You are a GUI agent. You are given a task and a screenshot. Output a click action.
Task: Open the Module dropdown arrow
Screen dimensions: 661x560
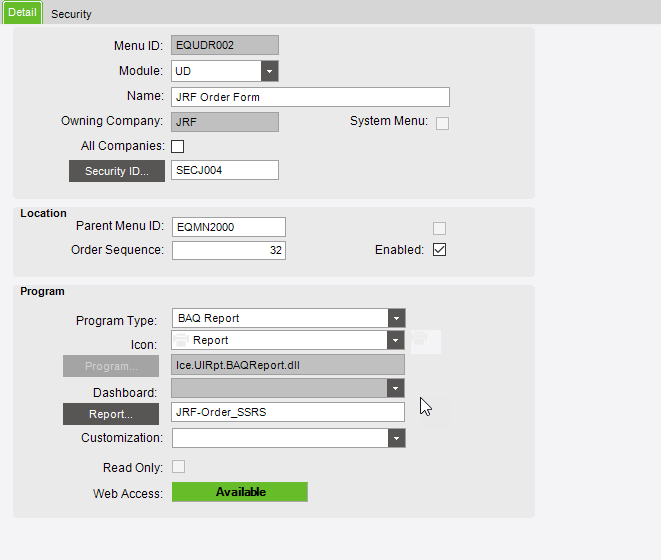(x=269, y=71)
